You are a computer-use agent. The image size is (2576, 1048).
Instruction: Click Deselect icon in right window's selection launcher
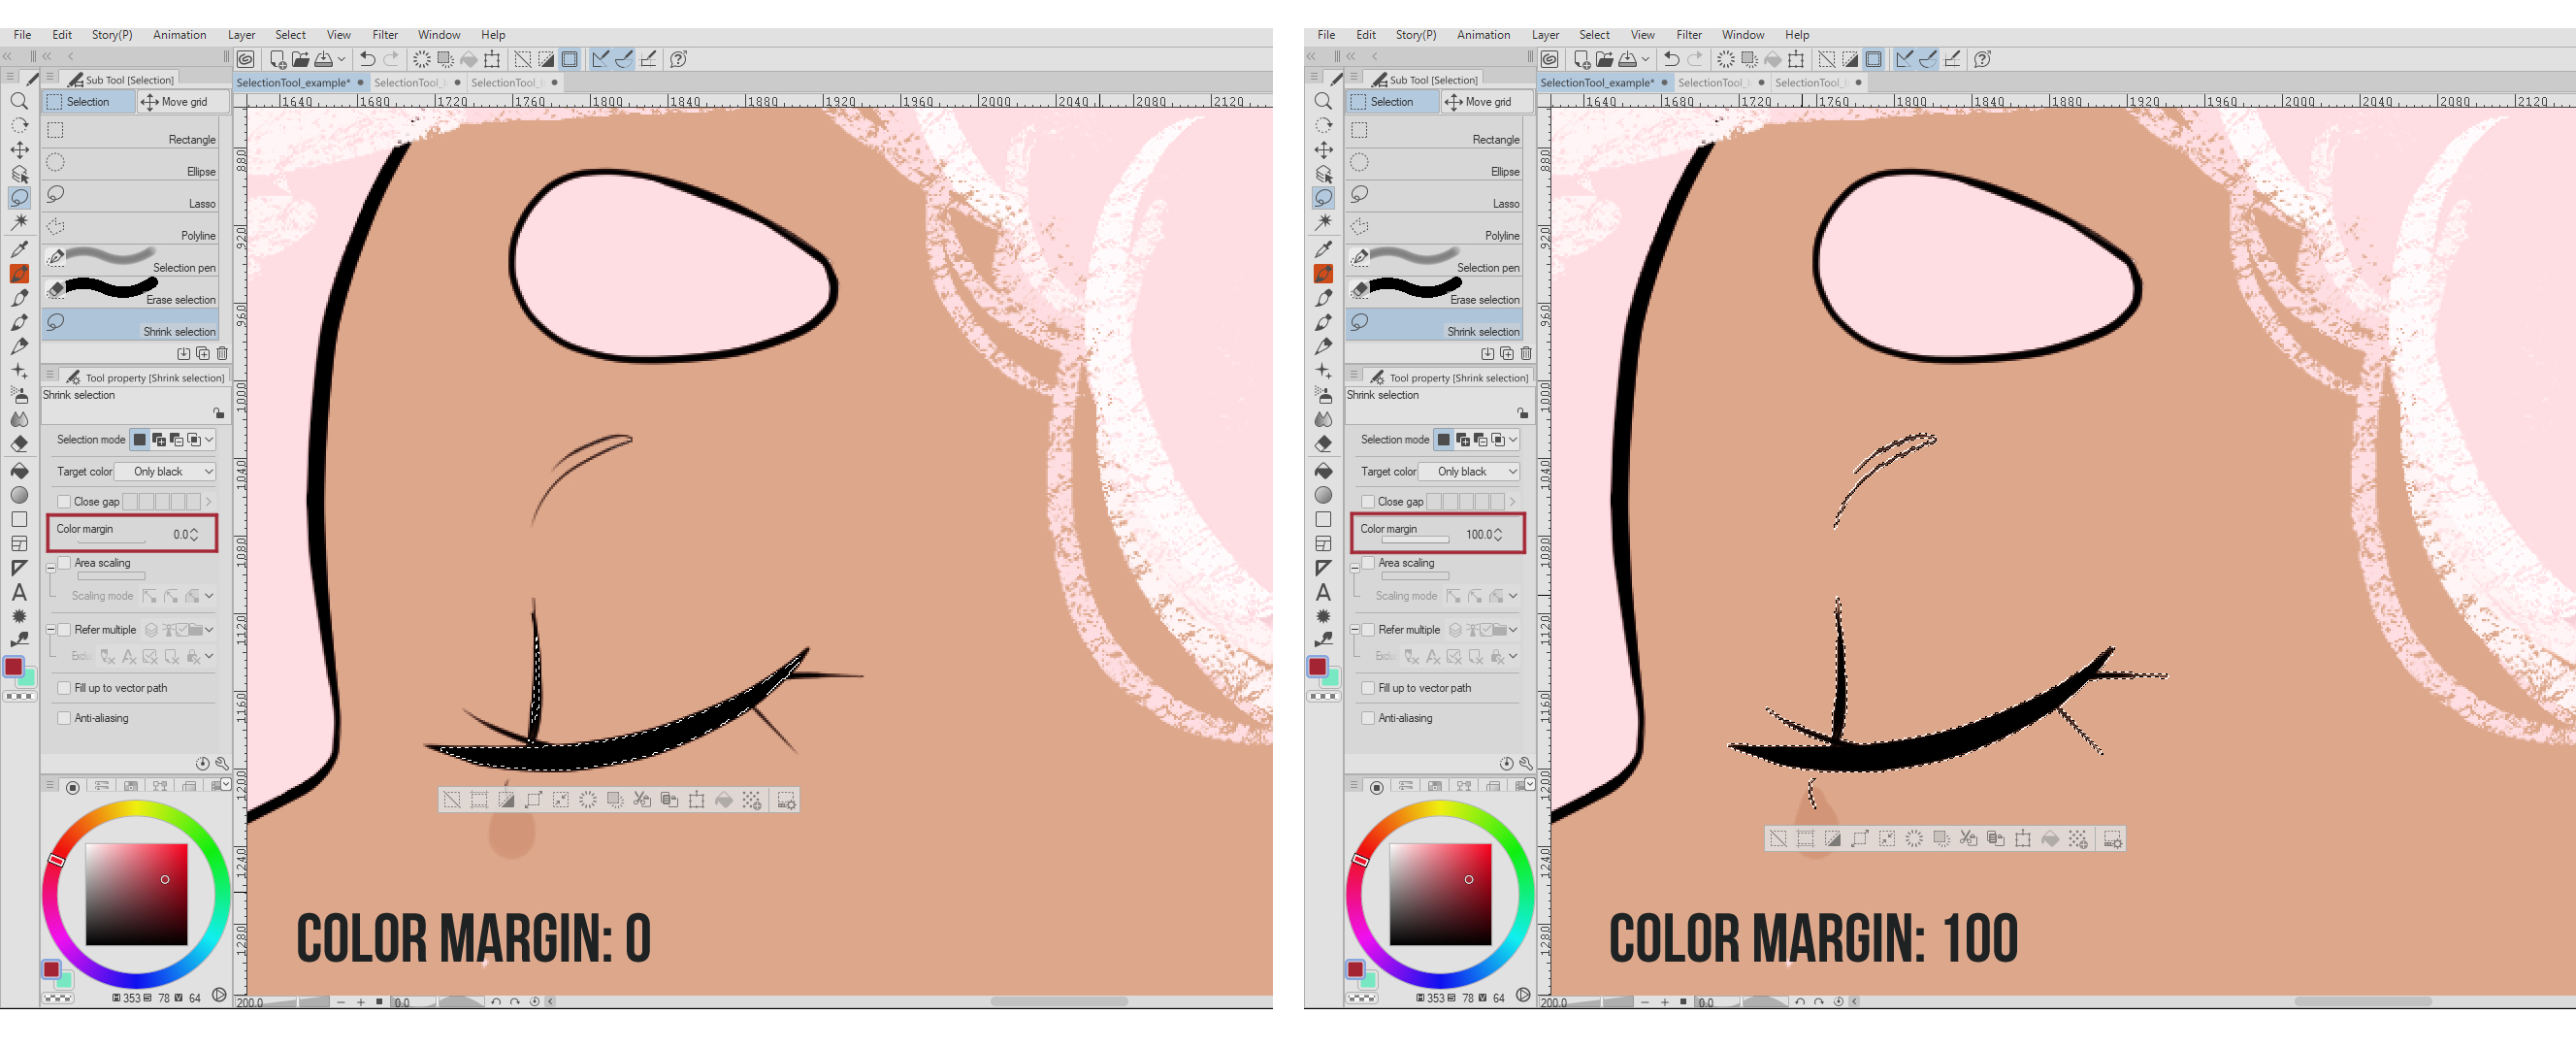[1778, 839]
